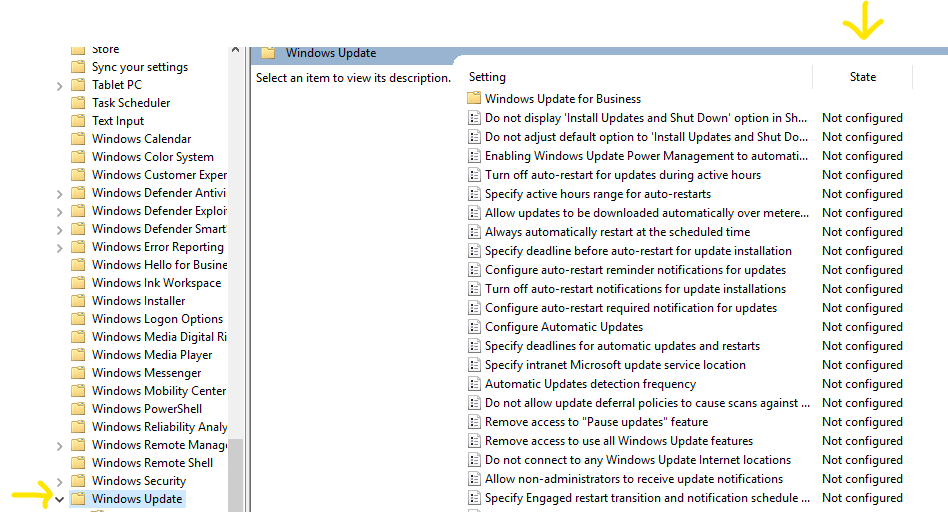Click policy icon for Automatic Updates detection frequency
This screenshot has width=948, height=512.
(x=475, y=384)
